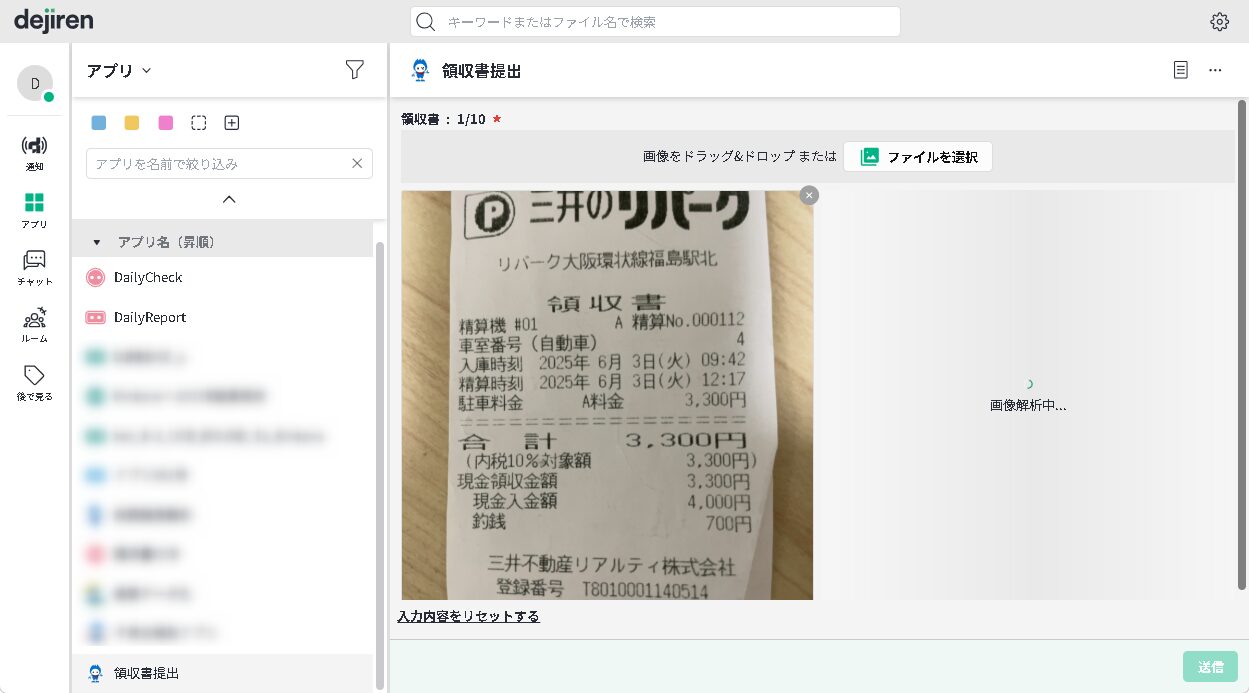This screenshot has width=1249, height=693.
Task: Open the ルーム rooms section
Action: coord(34,325)
